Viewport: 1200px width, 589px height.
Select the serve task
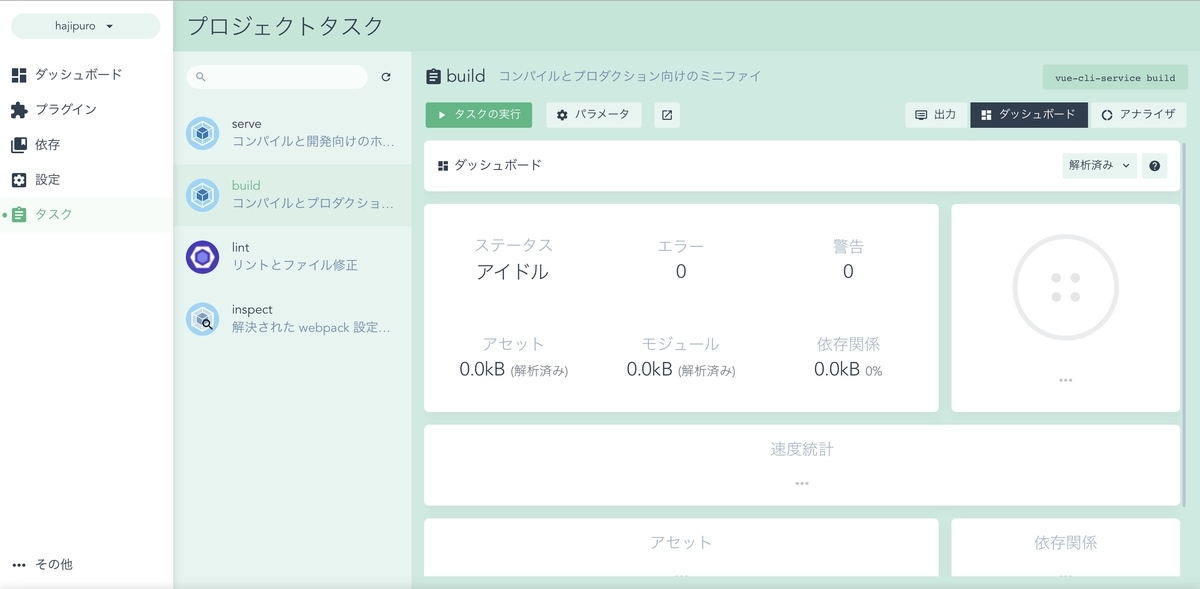292,133
